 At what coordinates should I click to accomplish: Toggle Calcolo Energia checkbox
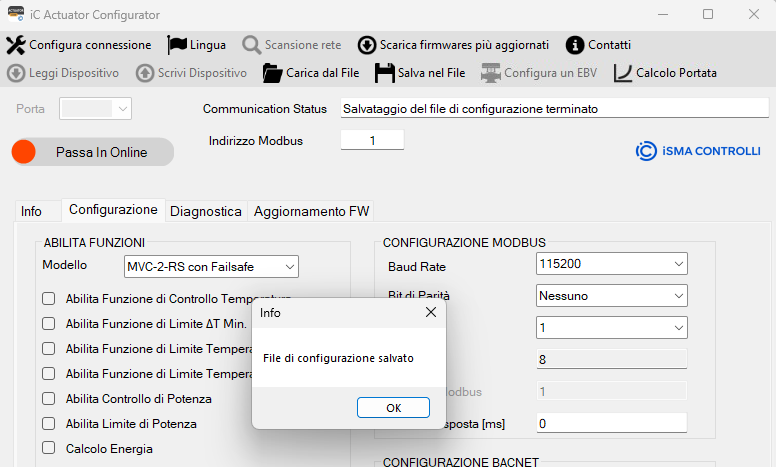(48, 448)
